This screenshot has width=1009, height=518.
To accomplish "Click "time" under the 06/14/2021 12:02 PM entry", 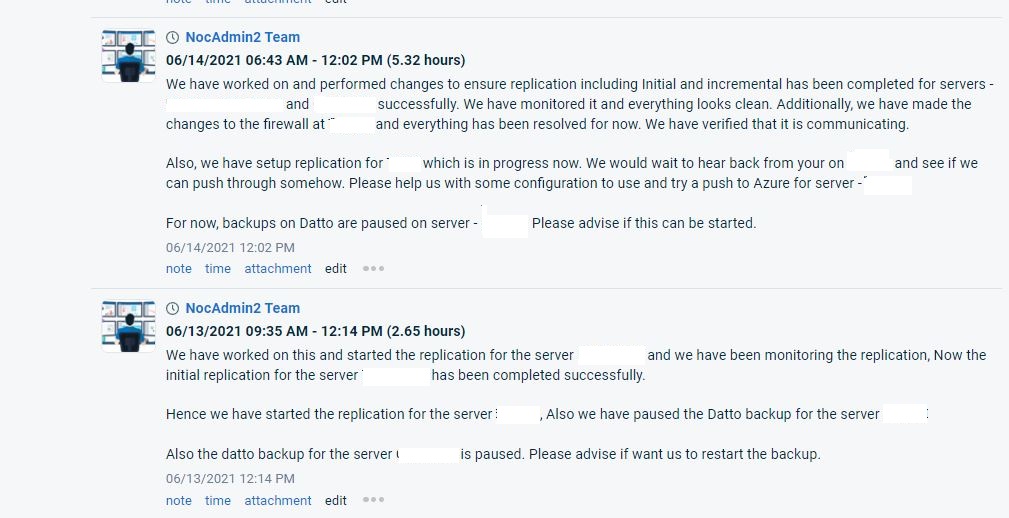I will tap(218, 268).
